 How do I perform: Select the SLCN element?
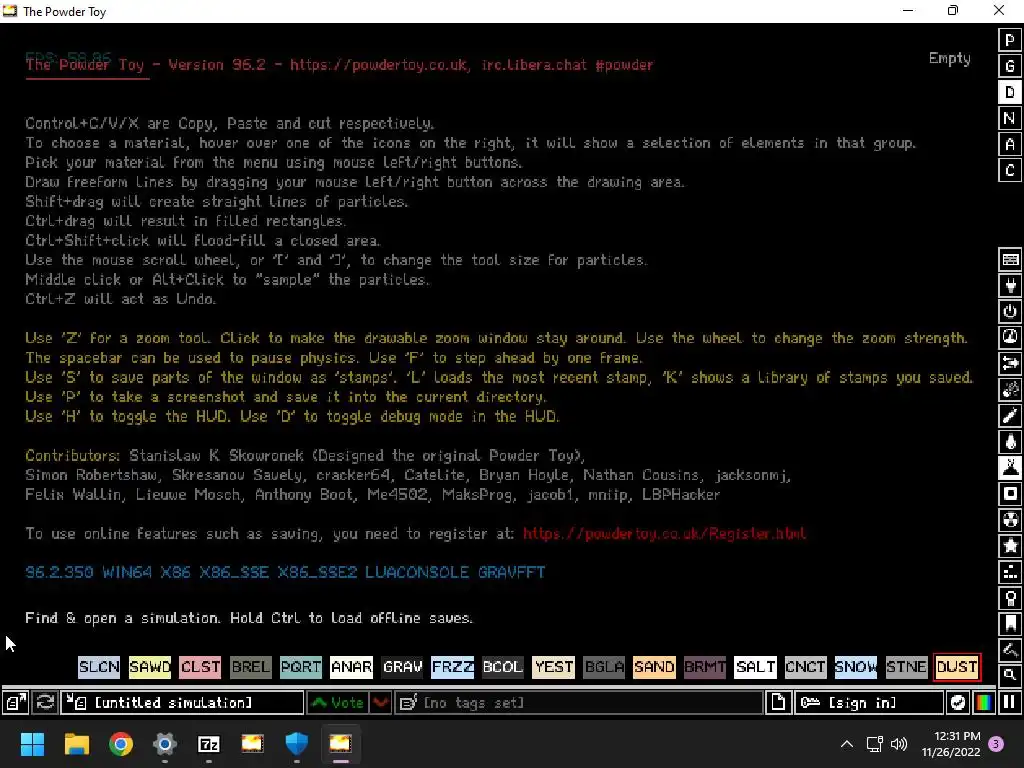pyautogui.click(x=99, y=667)
